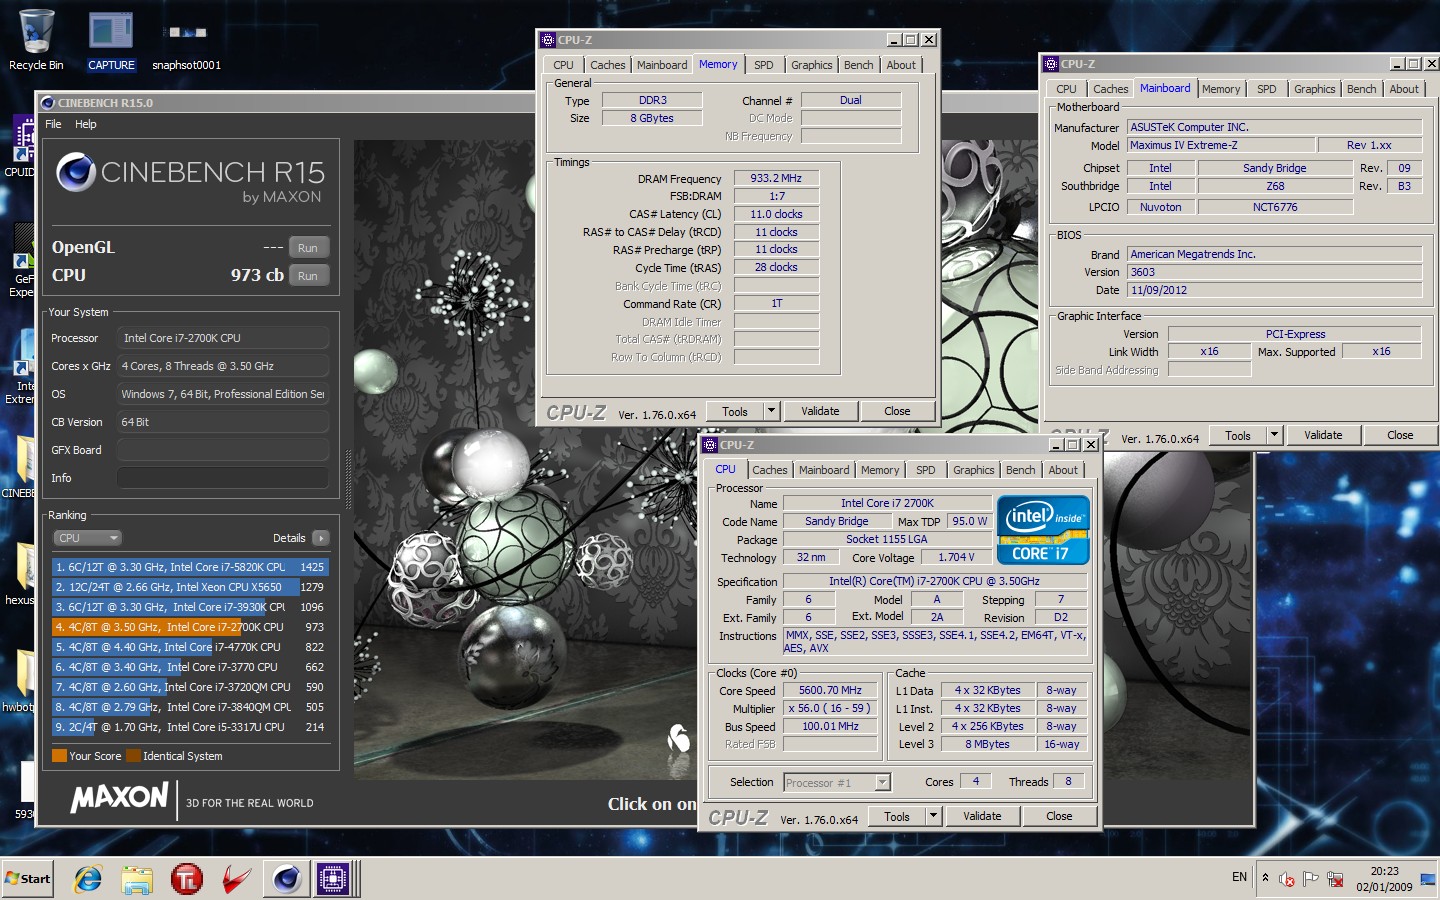
Task: Open the CAPTURE desktop icon
Action: [x=111, y=40]
